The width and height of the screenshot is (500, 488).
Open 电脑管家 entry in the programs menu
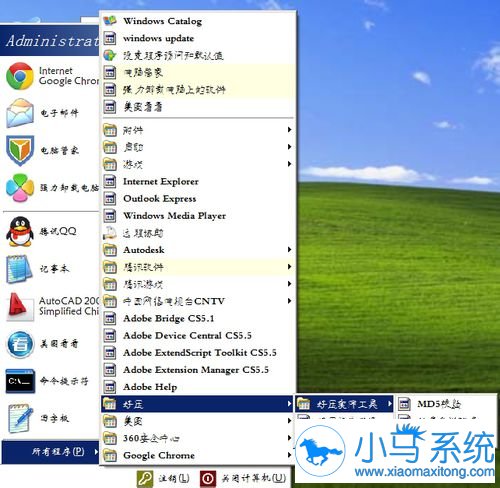[x=198, y=72]
